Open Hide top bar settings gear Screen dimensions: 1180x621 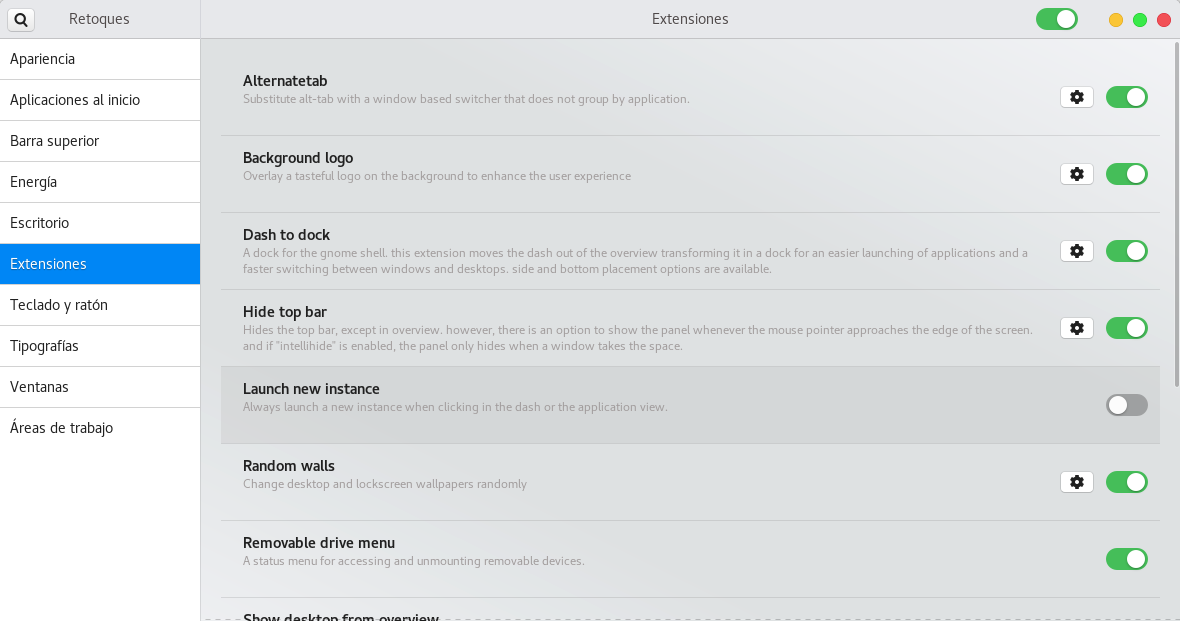coord(1076,328)
